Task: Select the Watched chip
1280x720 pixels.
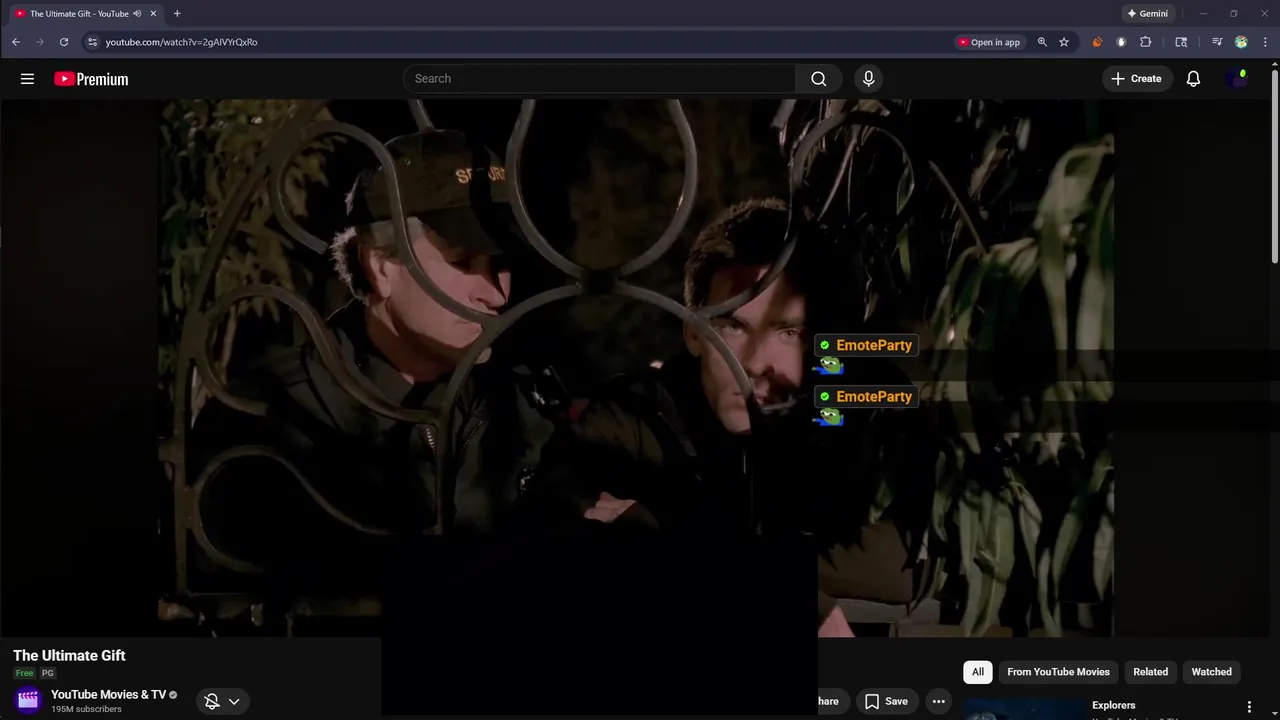Action: [1211, 672]
